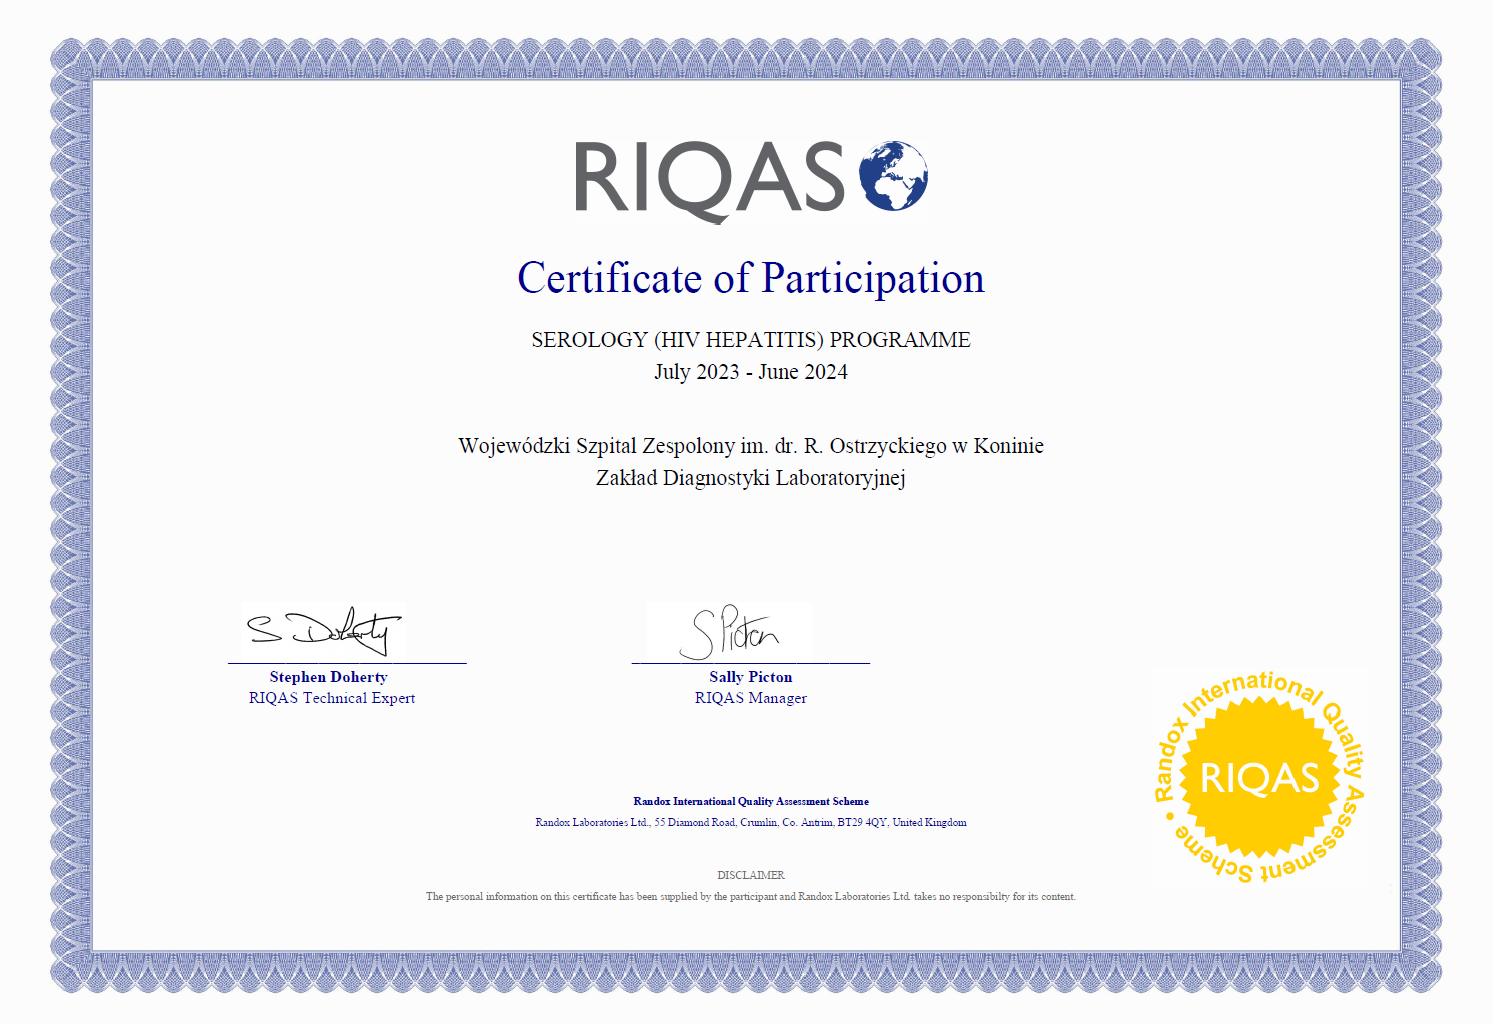Click the disclaimer sentence about personal information
1494x1024 pixels.
point(751,896)
